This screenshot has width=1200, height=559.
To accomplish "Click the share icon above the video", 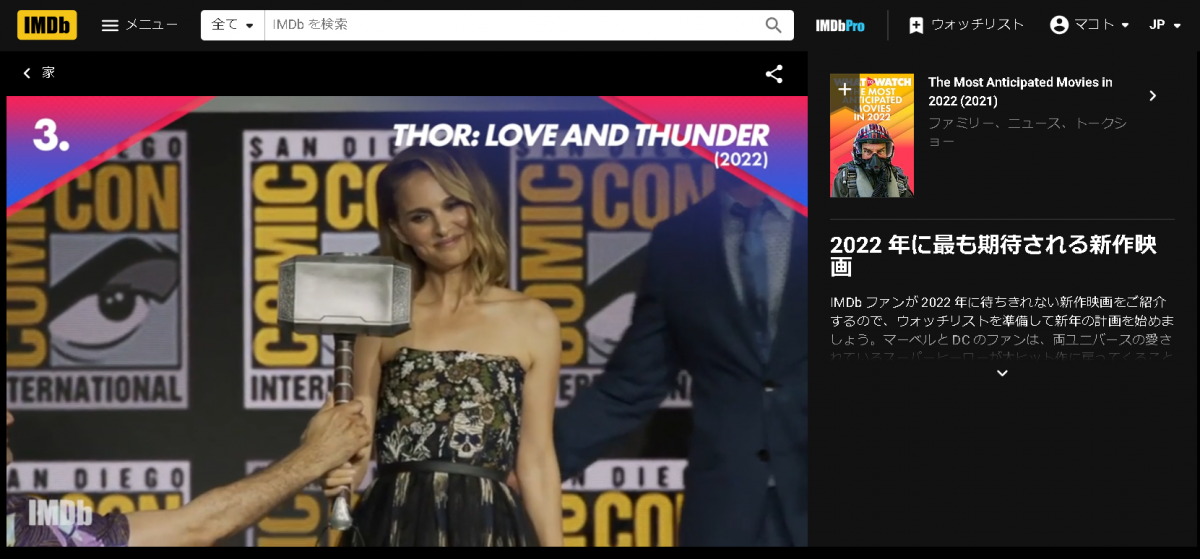I will pyautogui.click(x=774, y=74).
